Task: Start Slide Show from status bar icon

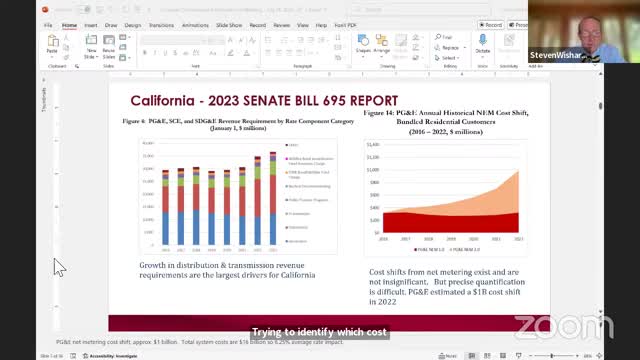Action: (x=518, y=356)
